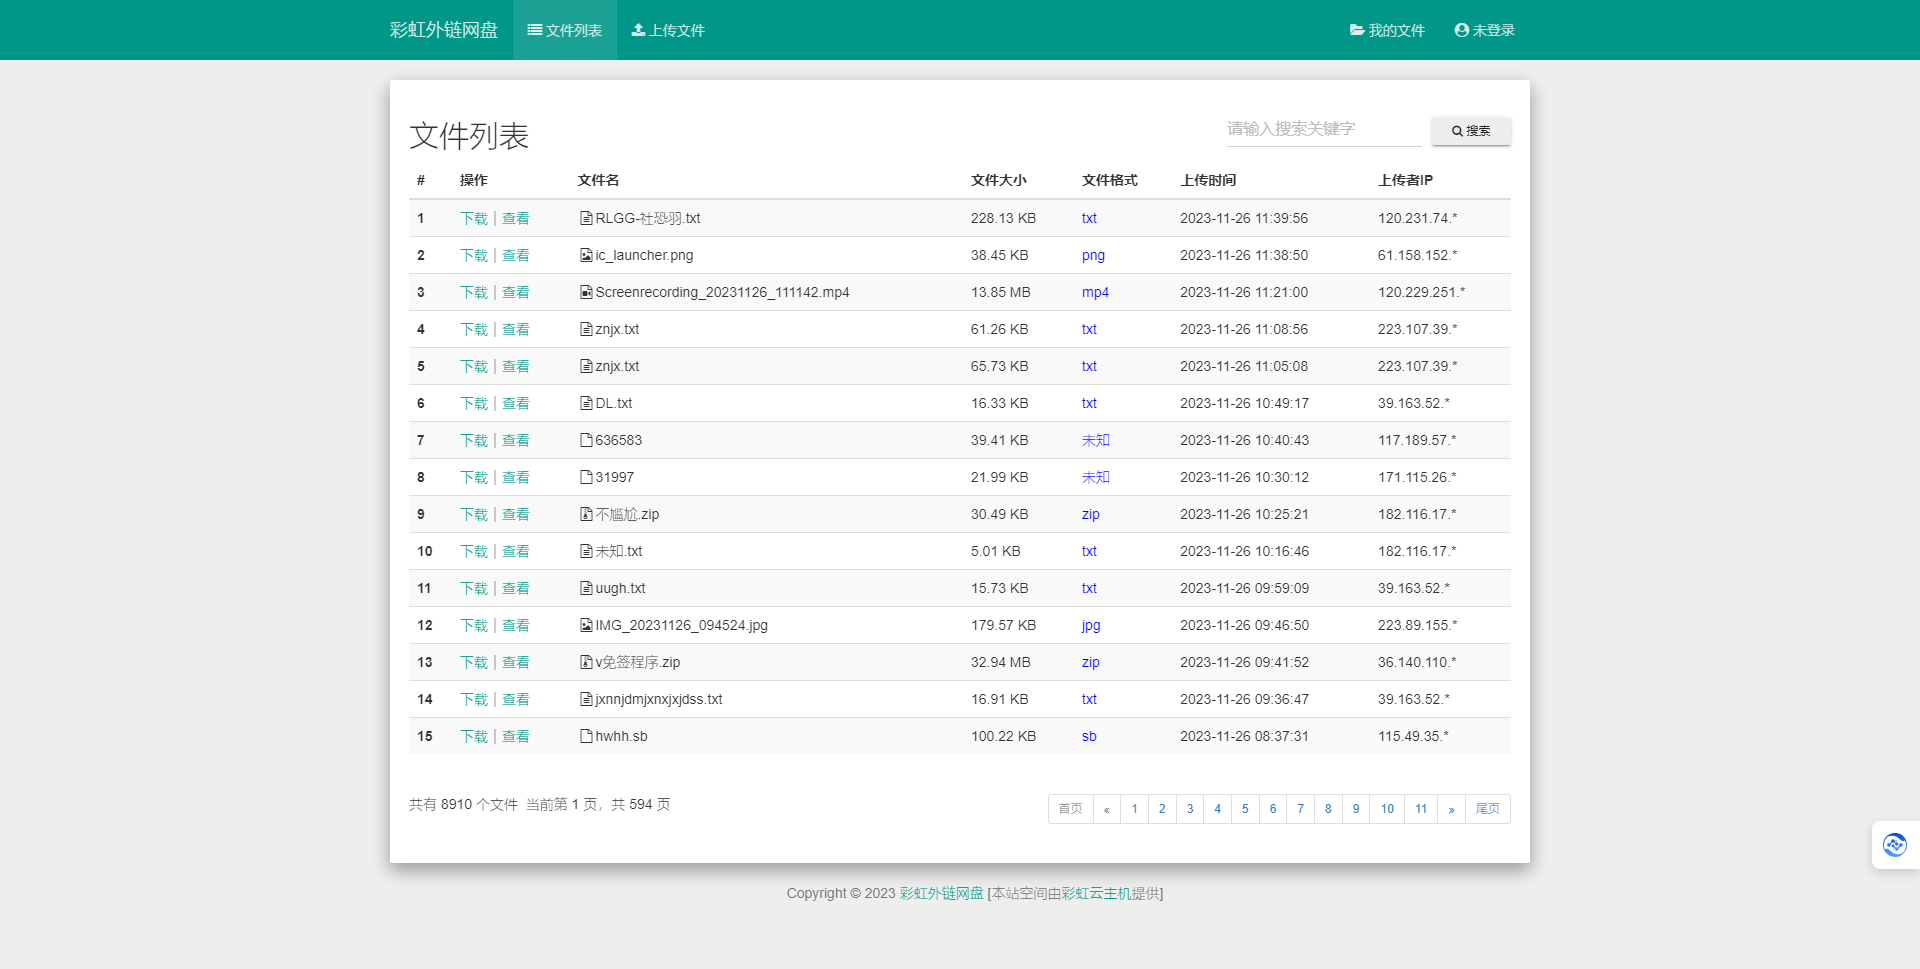1920x969 pixels.
Task: Filter by mp4 format link
Action: pyautogui.click(x=1095, y=292)
